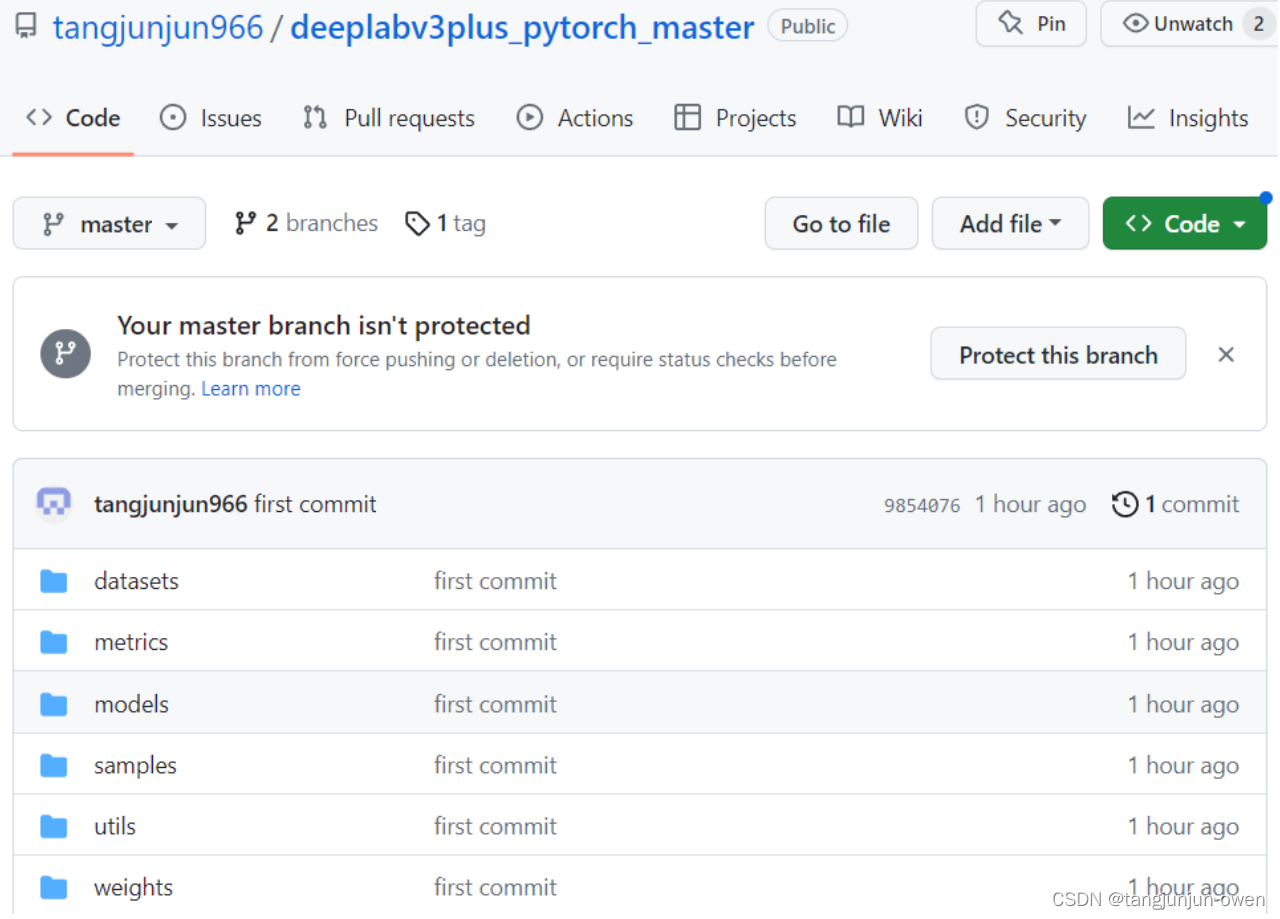This screenshot has width=1280, height=919.
Task: Open the samples folder
Action: (135, 765)
